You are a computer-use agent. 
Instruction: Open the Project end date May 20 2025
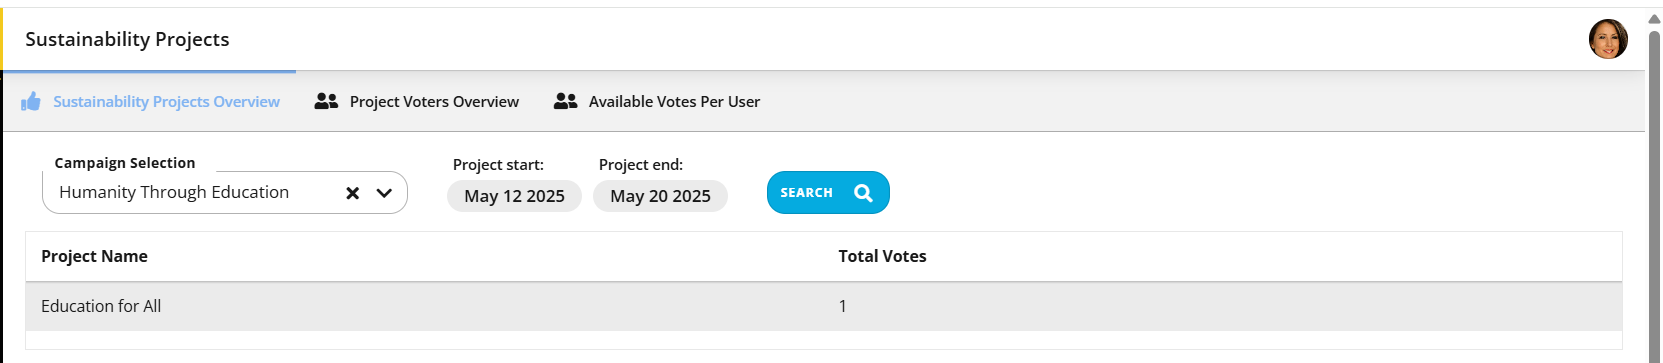660,196
